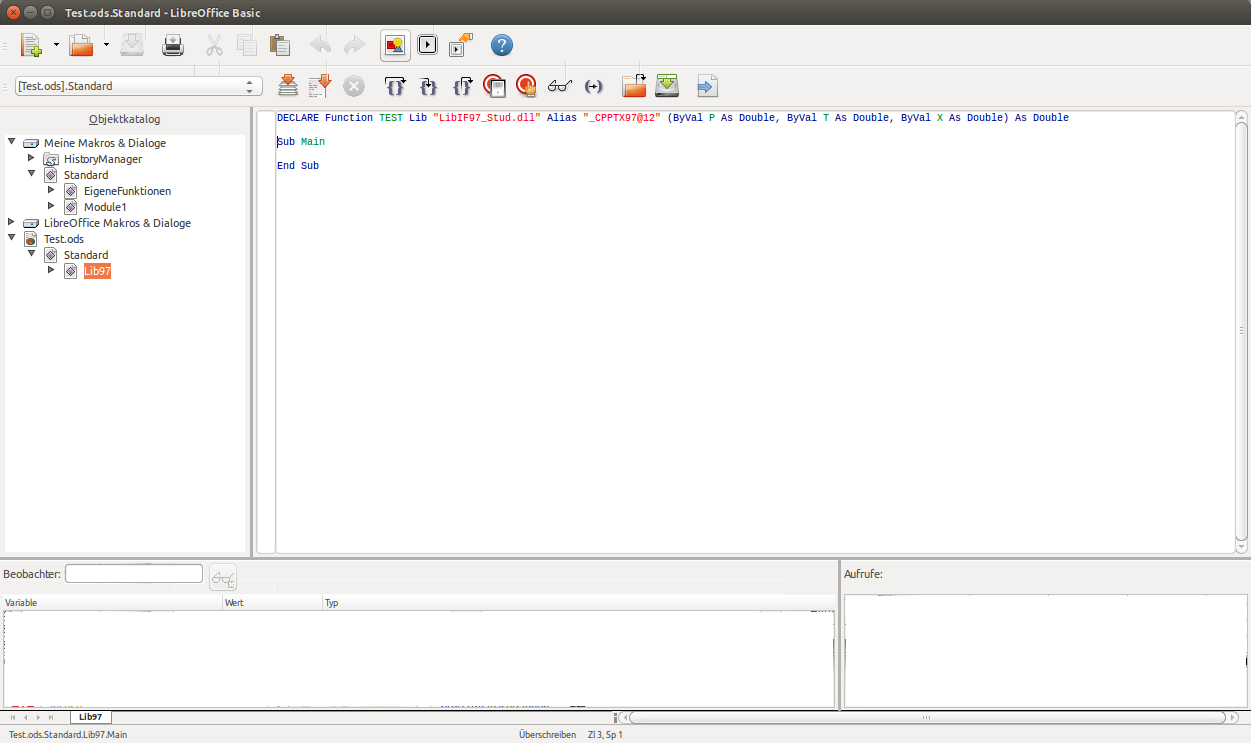The image size is (1251, 743).
Task: Click the editor's horizontal scrollbar
Action: (926, 717)
